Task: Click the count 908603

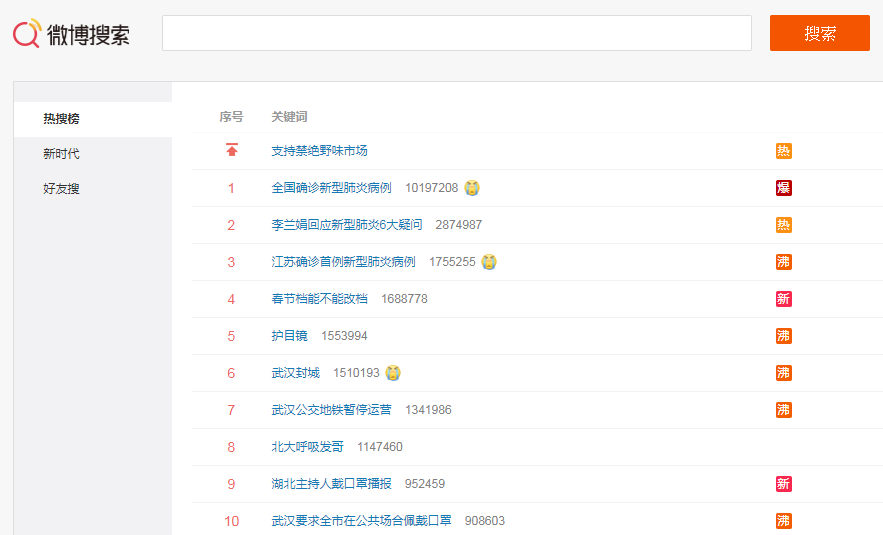Action: [x=484, y=521]
